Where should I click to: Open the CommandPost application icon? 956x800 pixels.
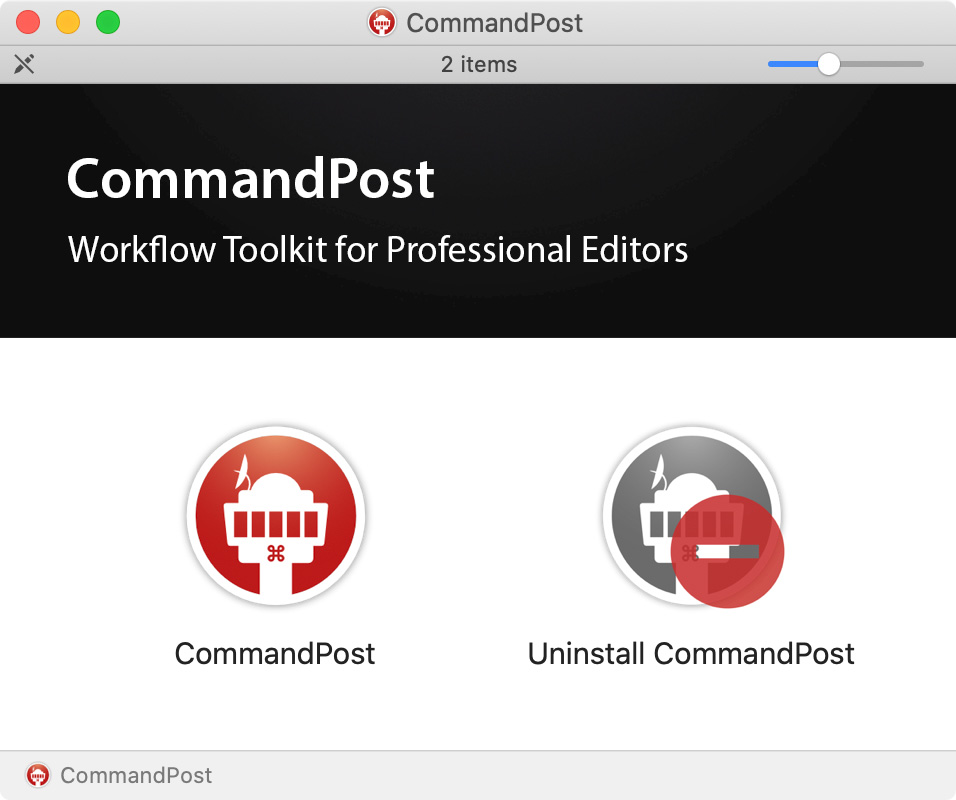pyautogui.click(x=276, y=515)
